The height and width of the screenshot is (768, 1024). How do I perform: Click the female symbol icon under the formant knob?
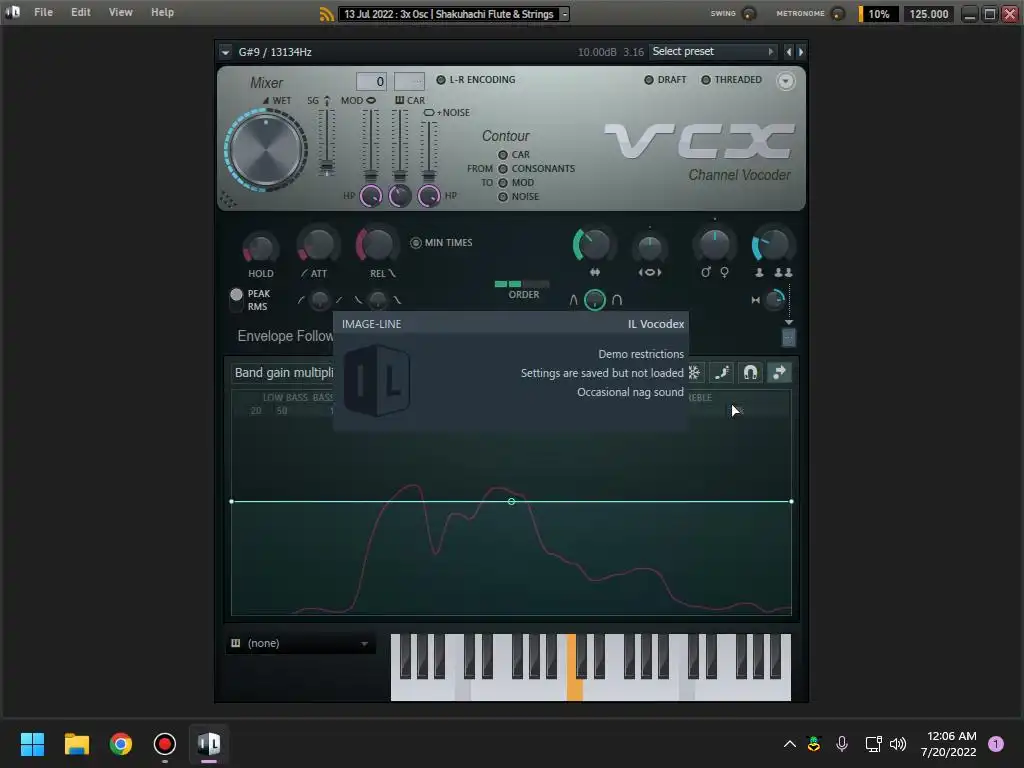724,272
